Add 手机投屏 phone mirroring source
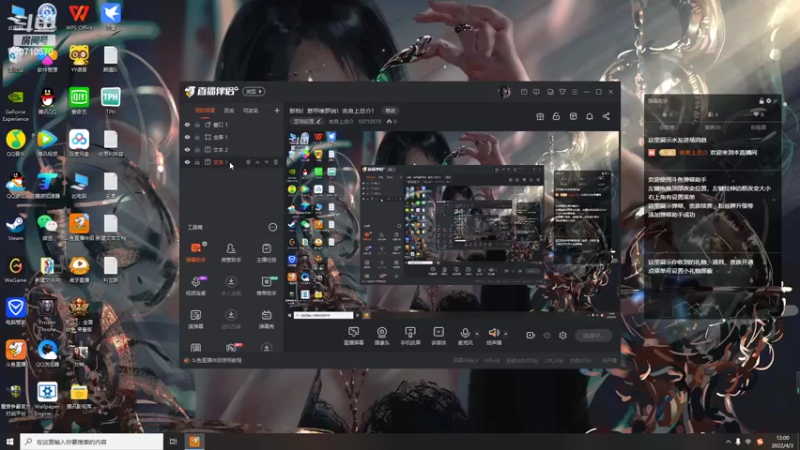Image resolution: width=800 pixels, height=450 pixels. [x=410, y=336]
